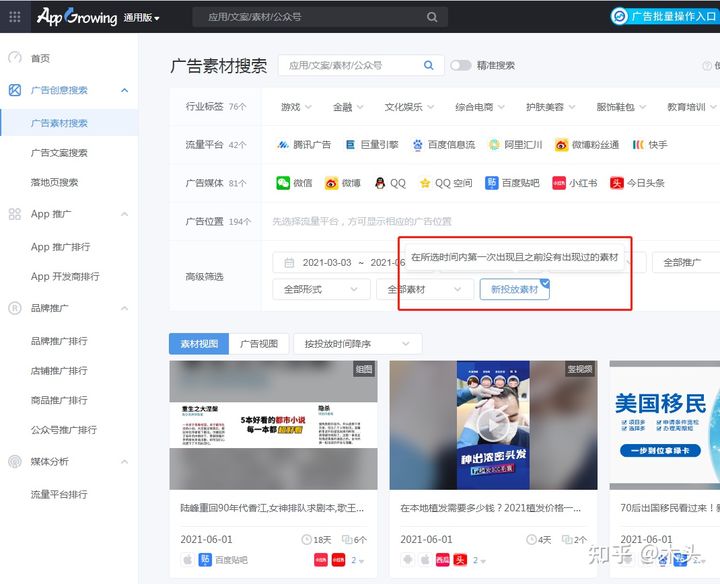Toggle the 精准搜索 switch
720x584 pixels.
click(461, 65)
